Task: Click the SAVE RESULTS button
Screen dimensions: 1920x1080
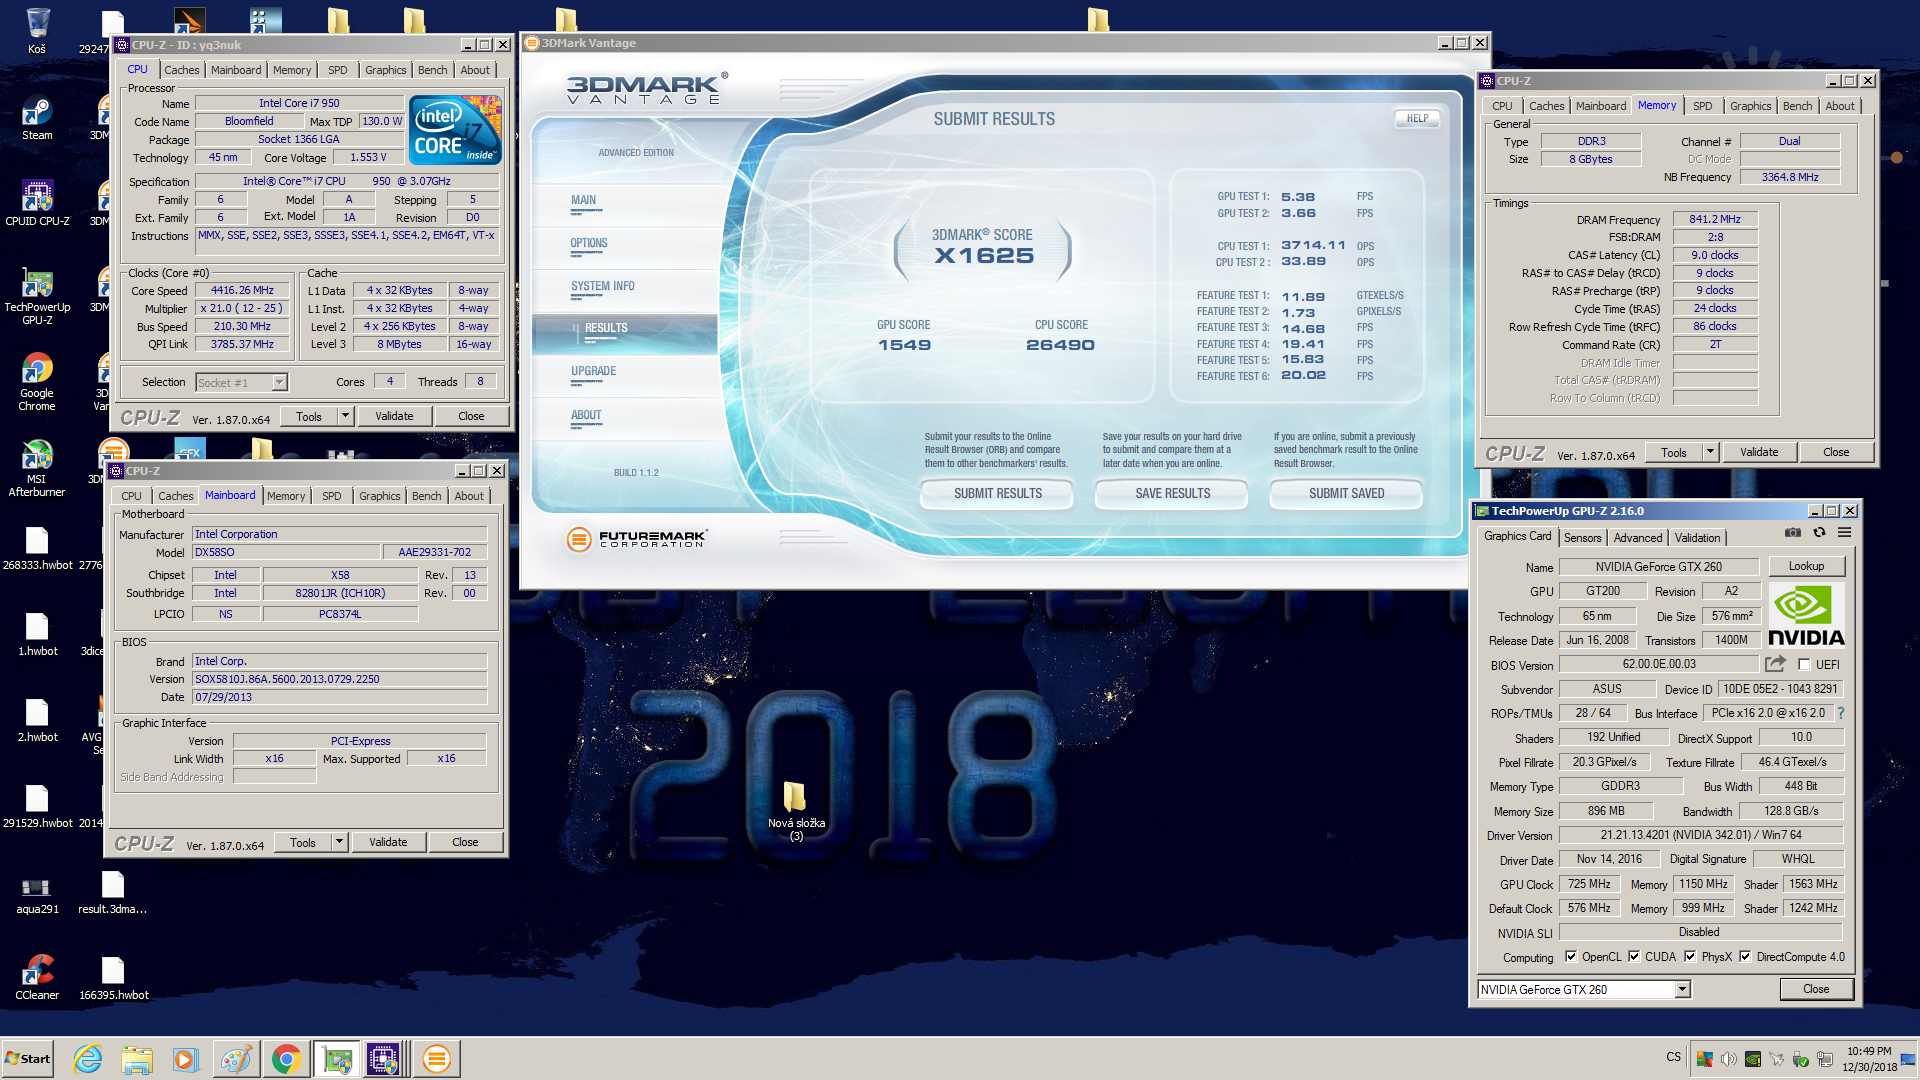Action: pos(1172,494)
